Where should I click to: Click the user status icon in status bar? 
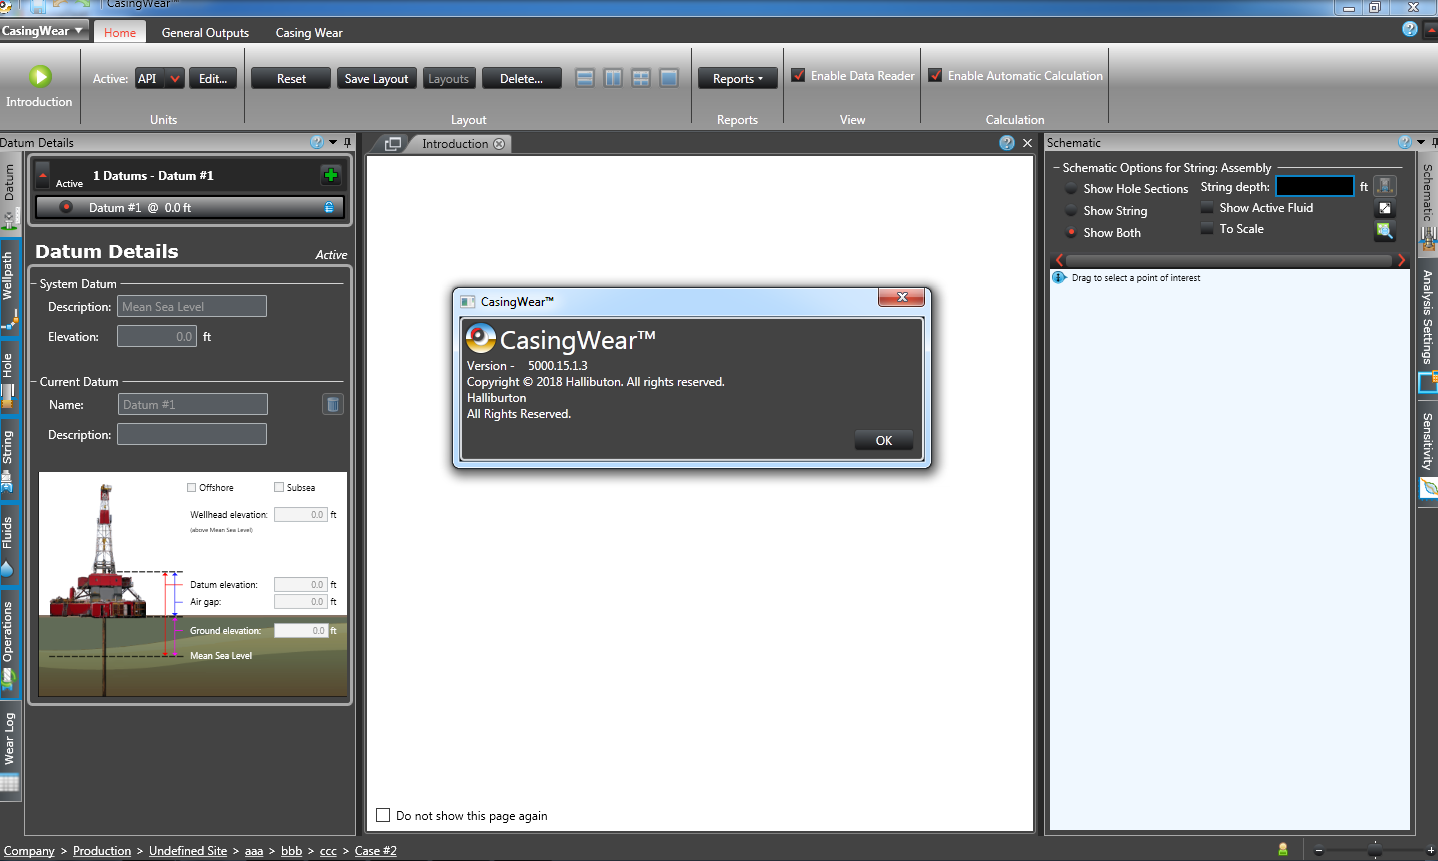[1283, 850]
